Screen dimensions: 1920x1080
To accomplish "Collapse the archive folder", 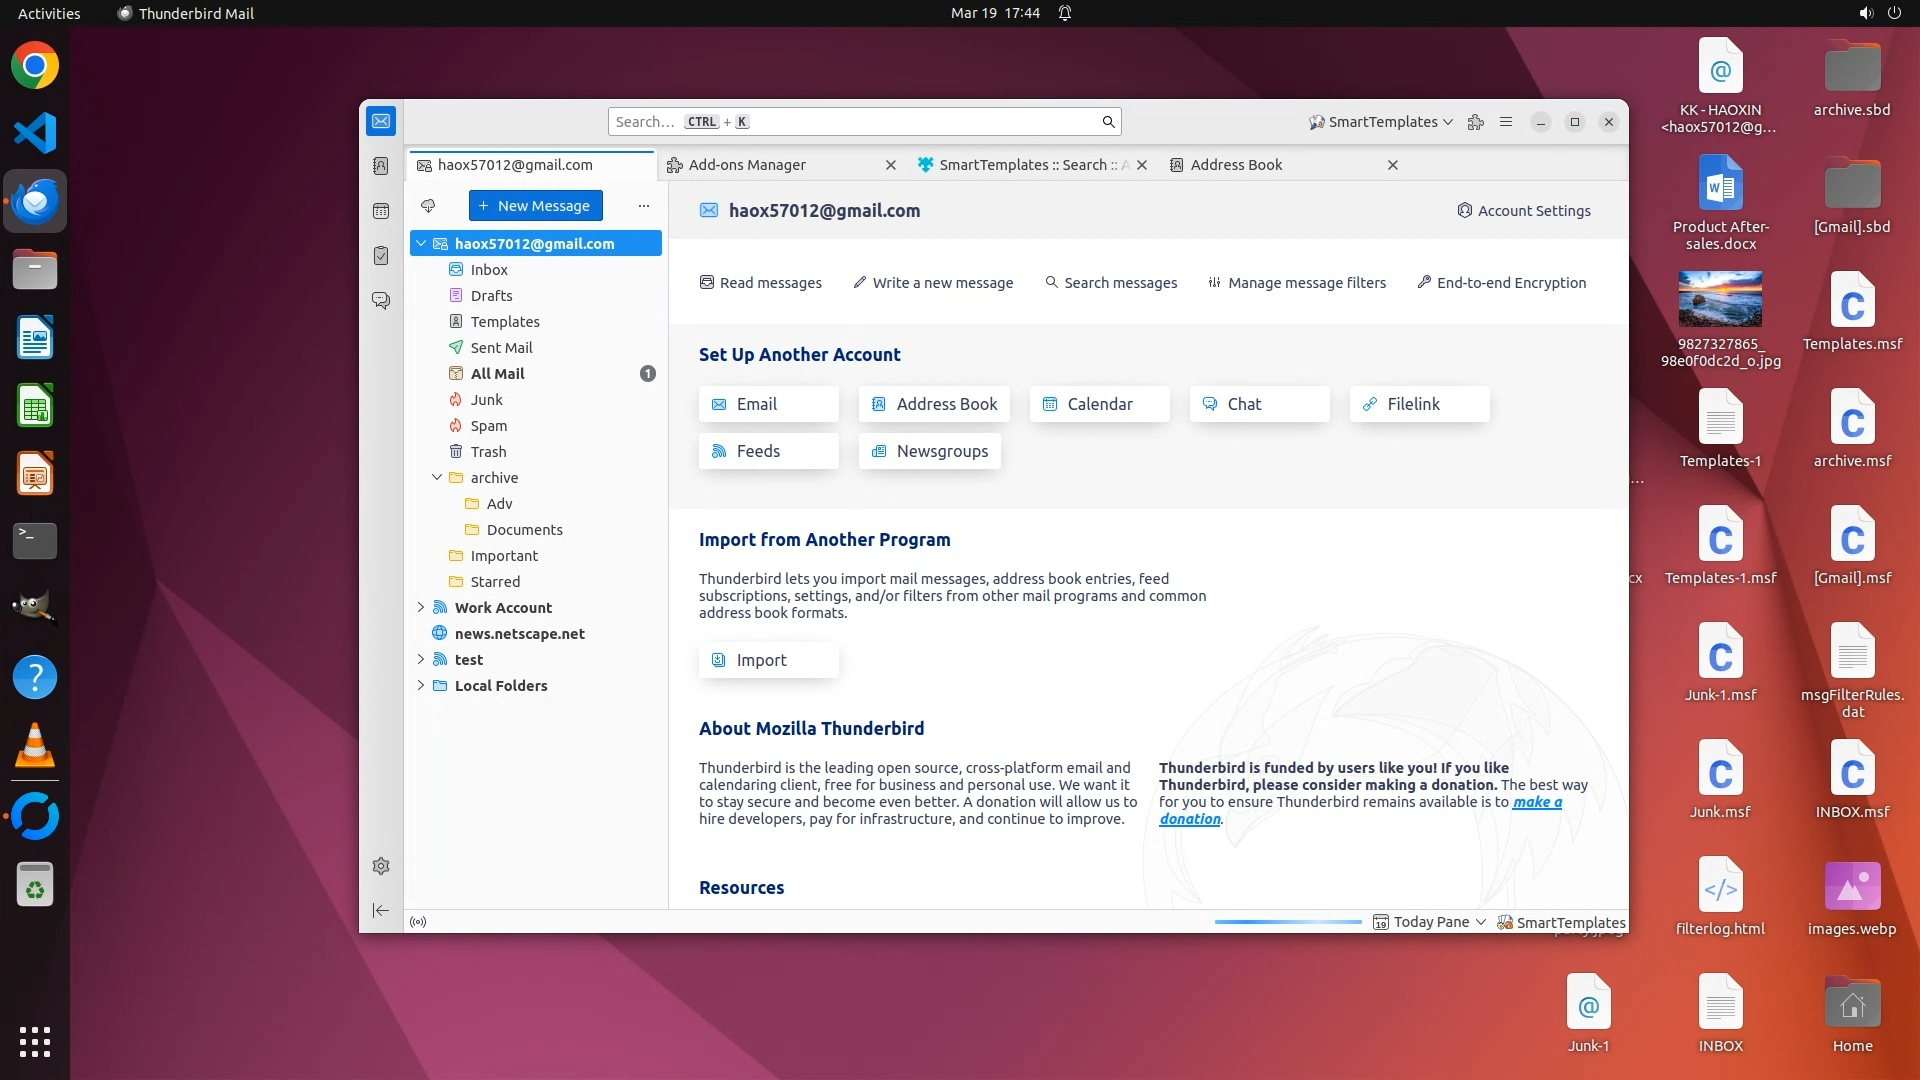I will pos(437,478).
